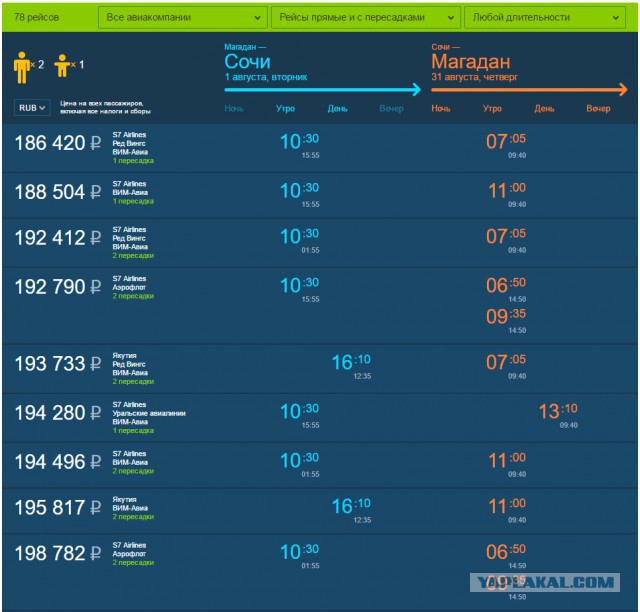Image resolution: width=640 pixels, height=612 pixels.
Task: Click the '78 рейсов' flights count
Action: (36, 18)
